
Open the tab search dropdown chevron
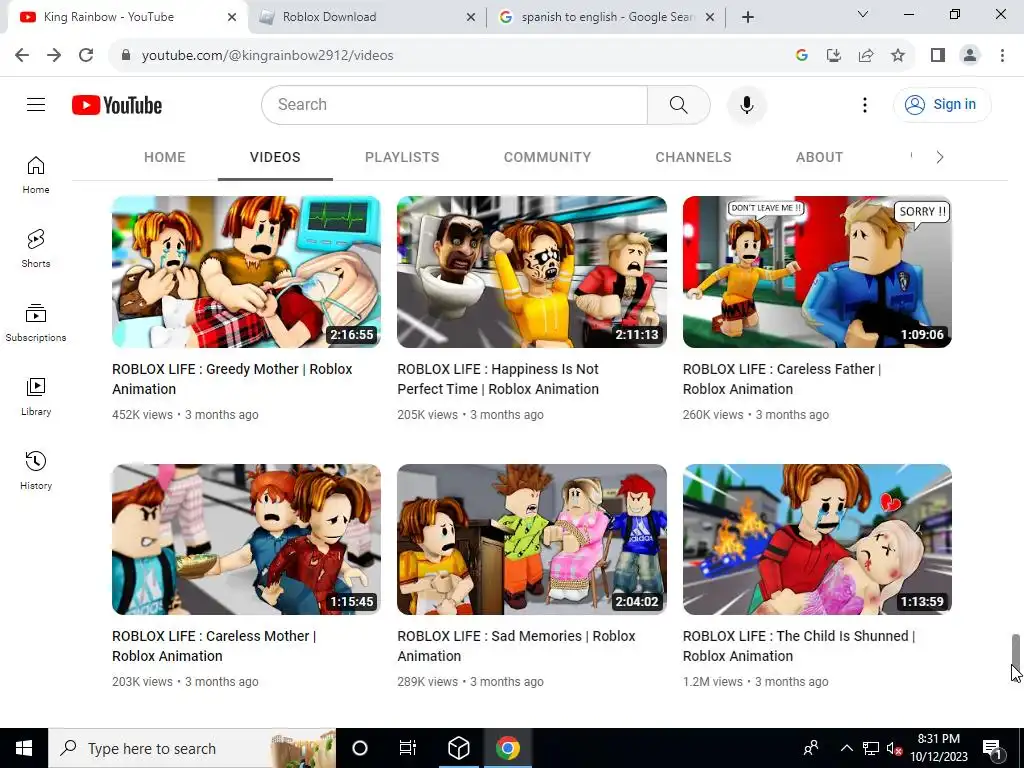click(x=862, y=14)
